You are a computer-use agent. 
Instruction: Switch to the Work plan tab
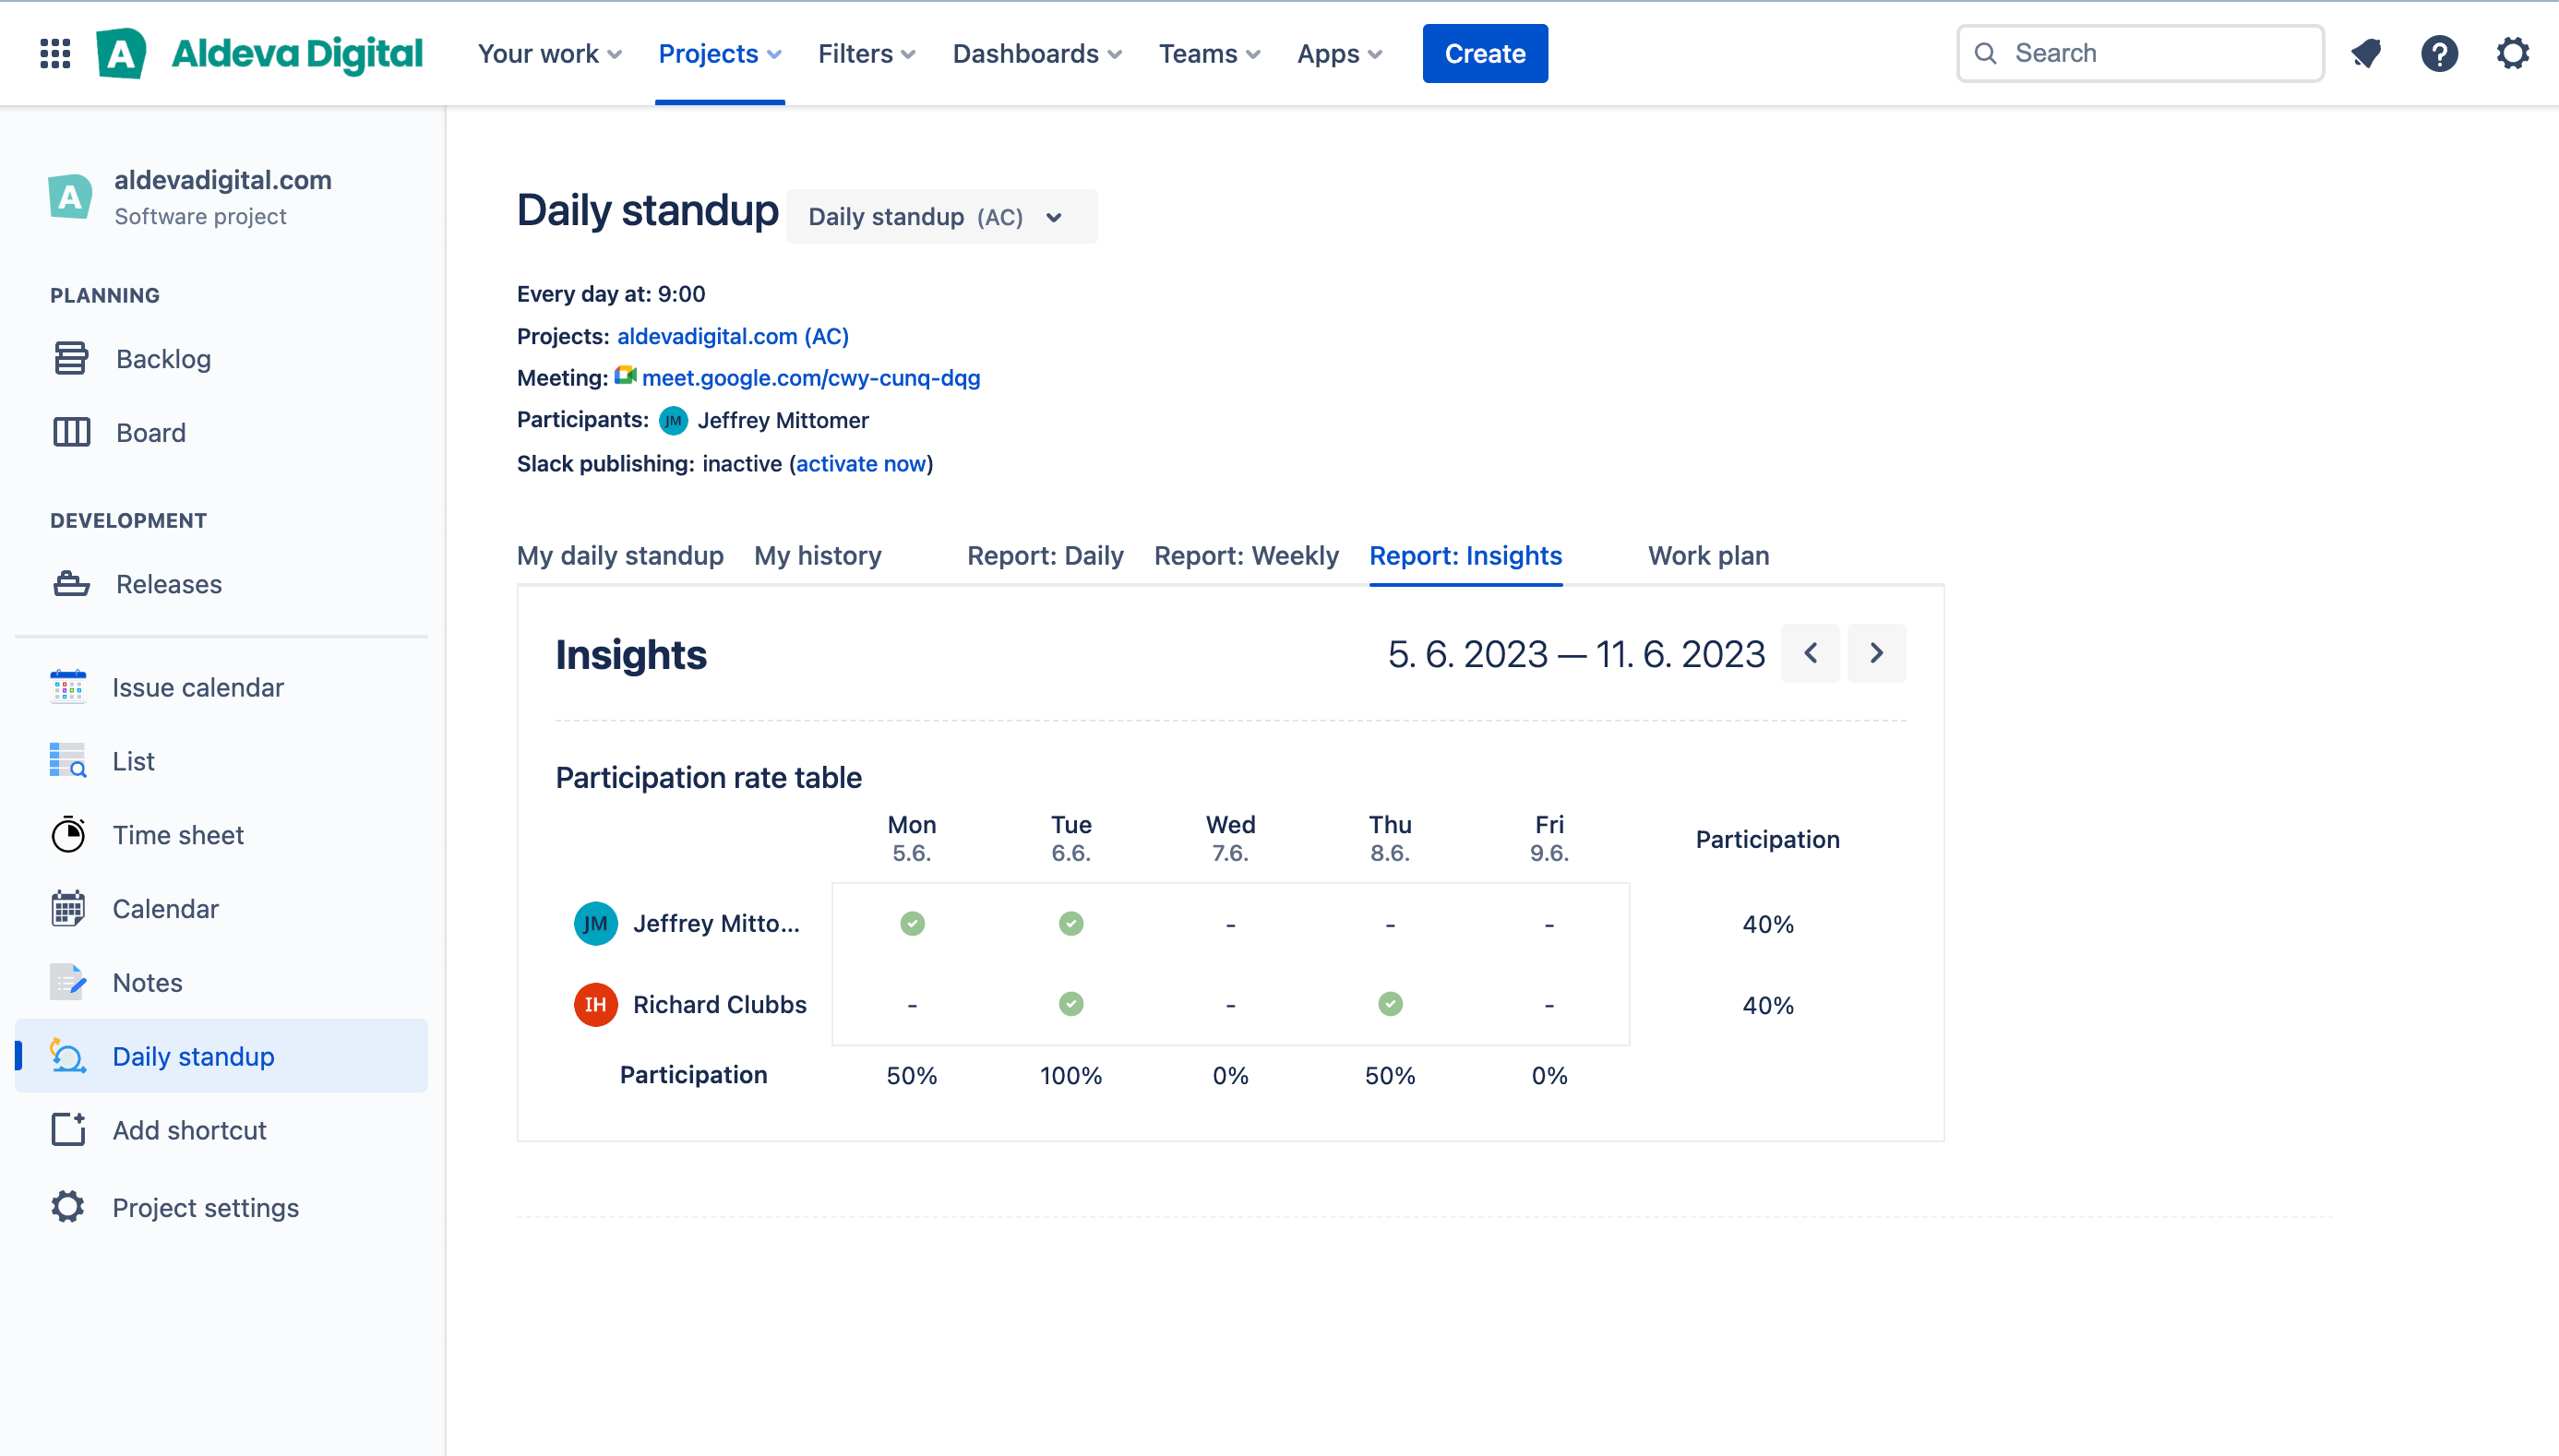point(1708,555)
